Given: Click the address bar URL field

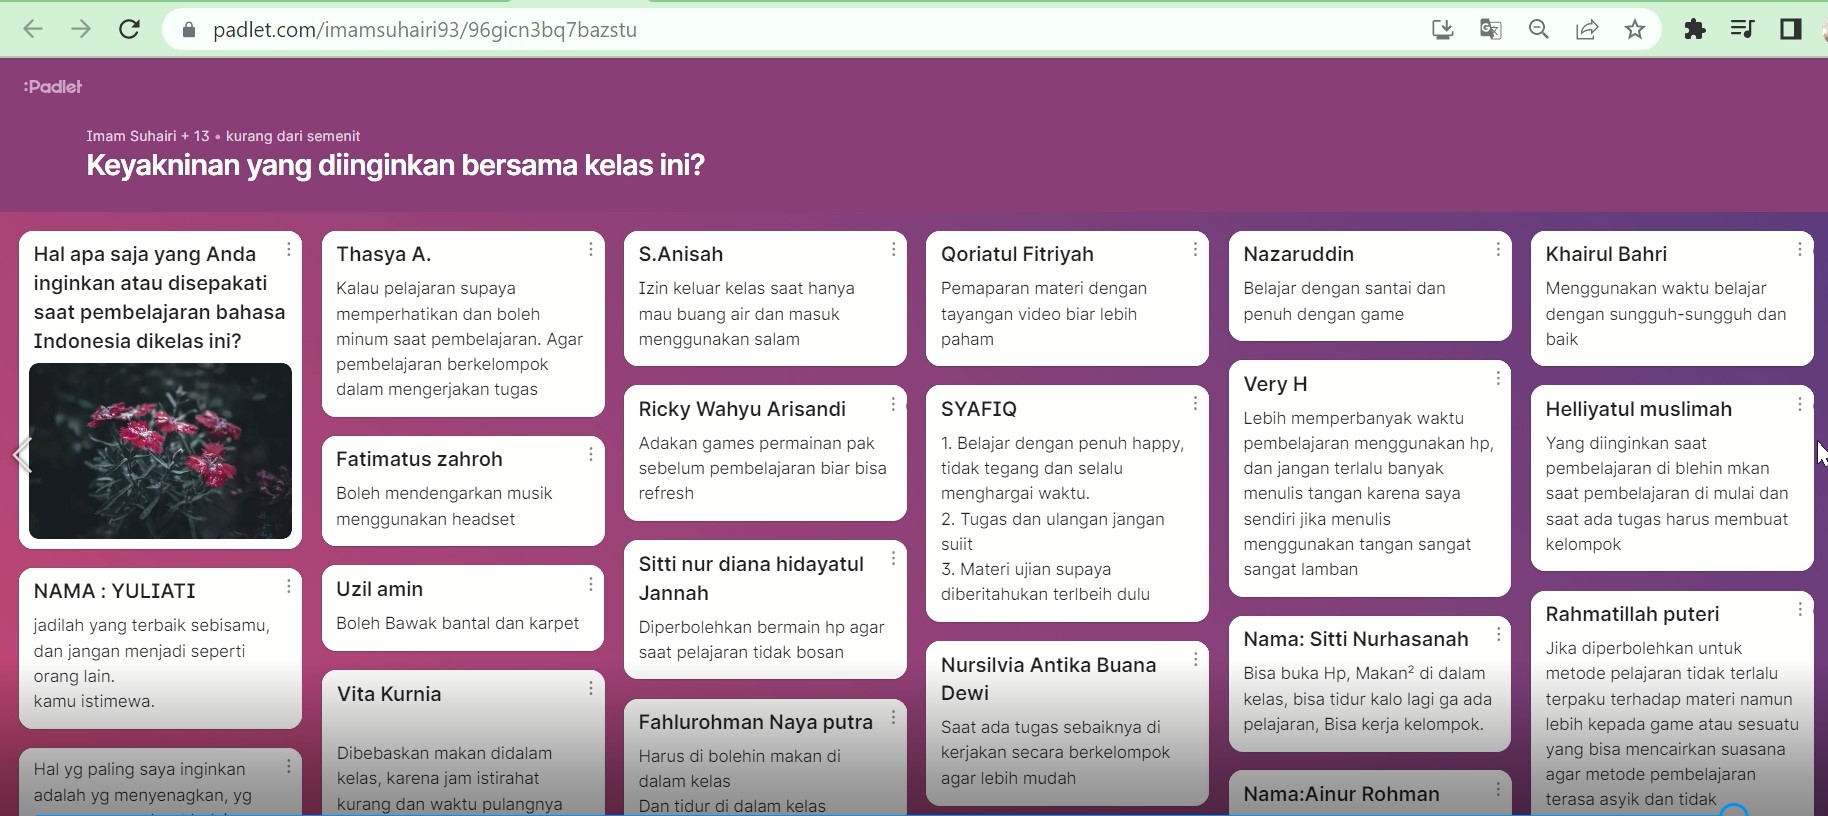Looking at the screenshot, I should point(700,29).
